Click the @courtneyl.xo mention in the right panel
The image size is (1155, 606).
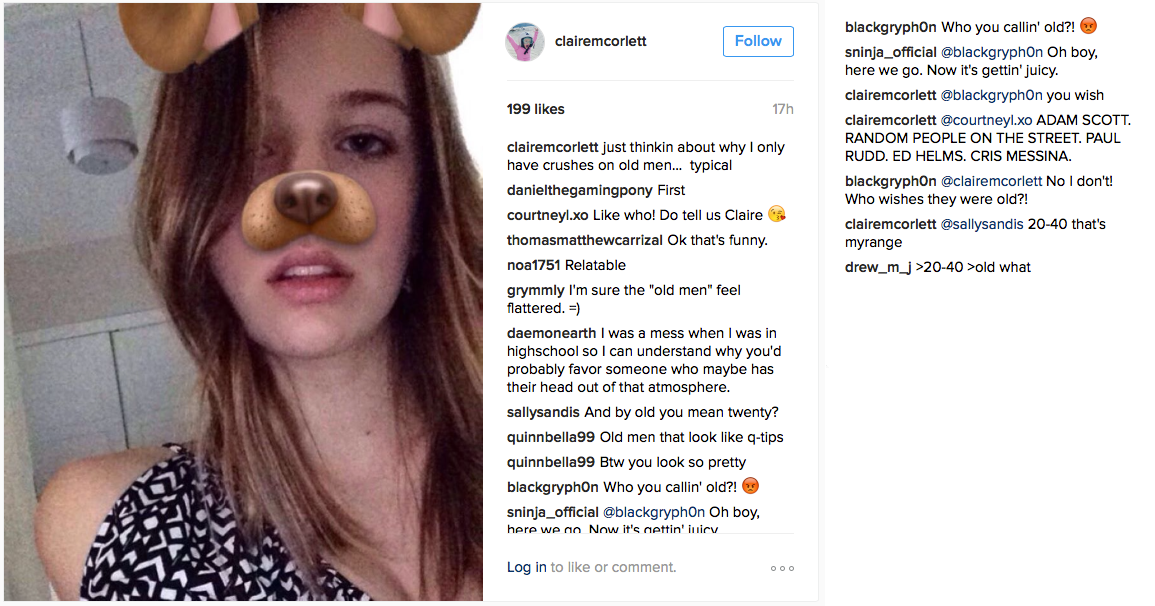tap(985, 120)
